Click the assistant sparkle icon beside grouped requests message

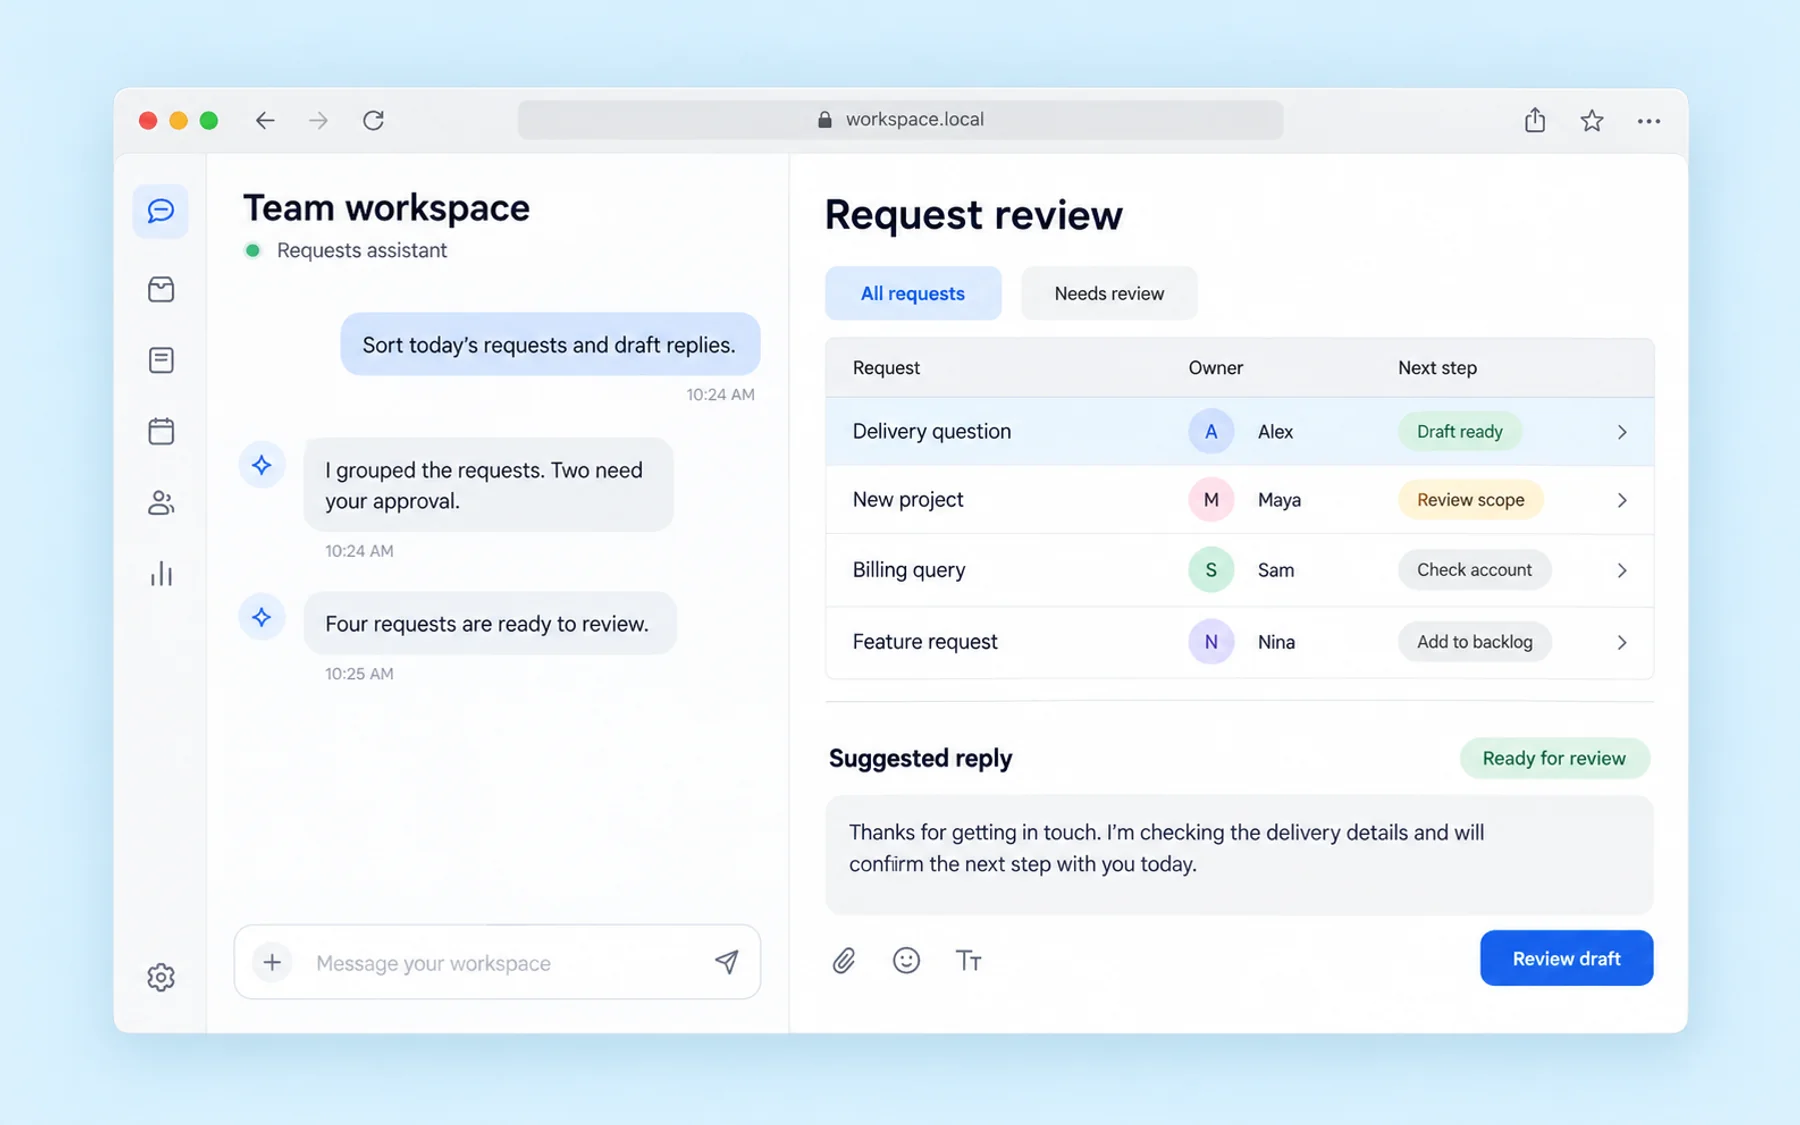click(262, 465)
